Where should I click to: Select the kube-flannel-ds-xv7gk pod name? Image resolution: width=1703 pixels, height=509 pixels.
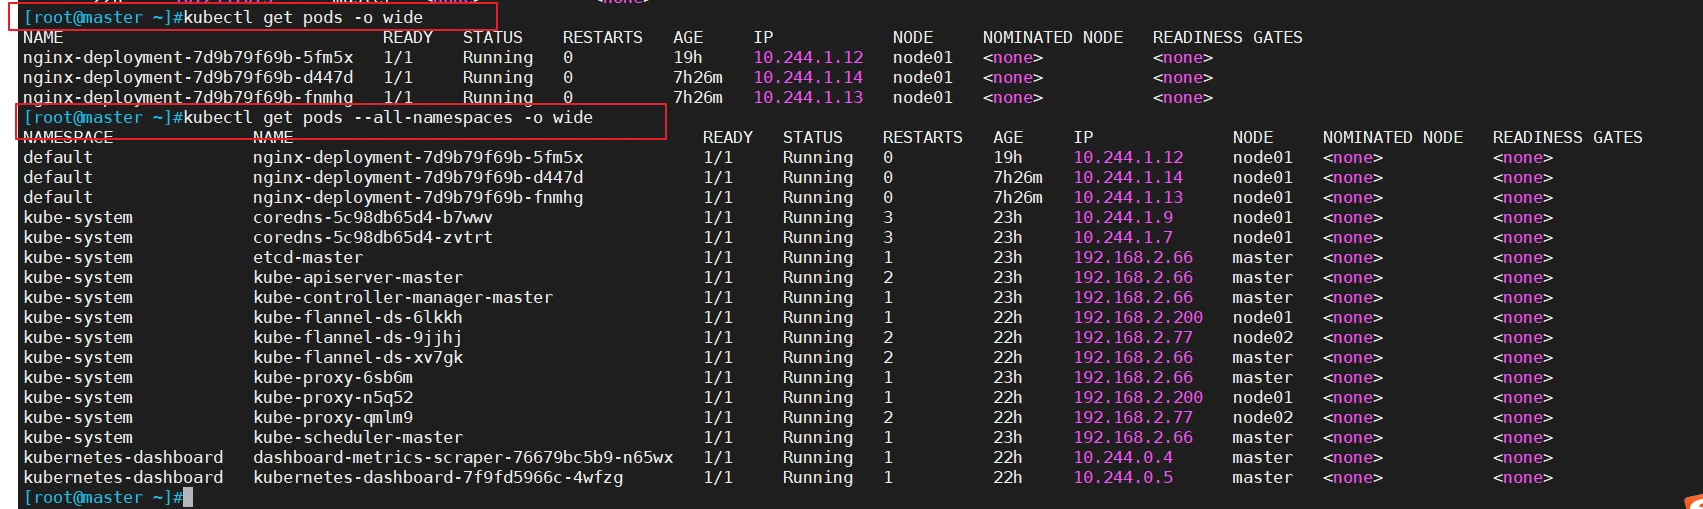point(358,357)
